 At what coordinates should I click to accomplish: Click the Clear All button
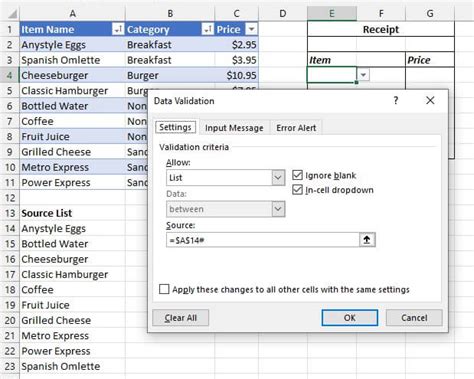(181, 318)
